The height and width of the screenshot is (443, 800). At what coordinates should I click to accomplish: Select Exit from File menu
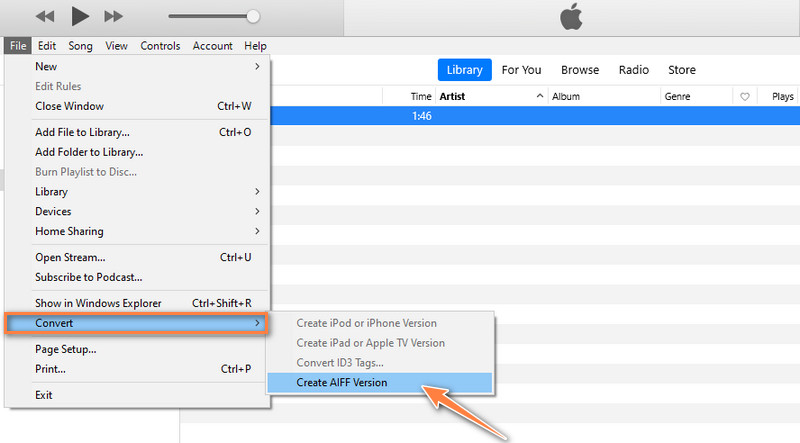[x=137, y=395]
